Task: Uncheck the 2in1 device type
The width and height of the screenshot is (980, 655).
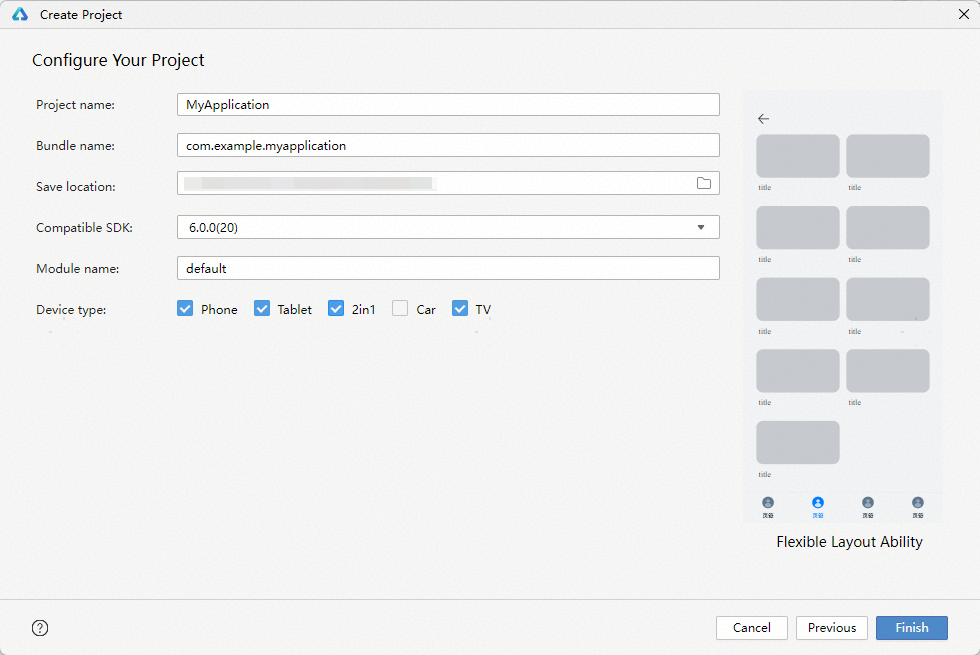Action: tap(336, 309)
